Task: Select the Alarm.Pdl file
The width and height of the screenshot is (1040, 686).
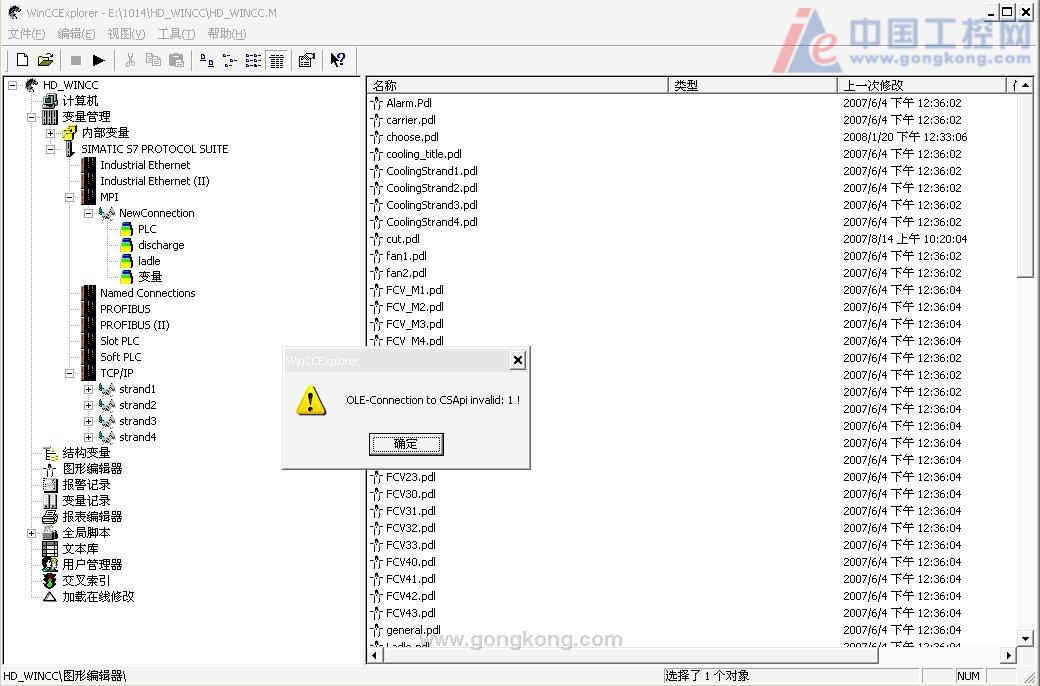Action: [x=409, y=103]
